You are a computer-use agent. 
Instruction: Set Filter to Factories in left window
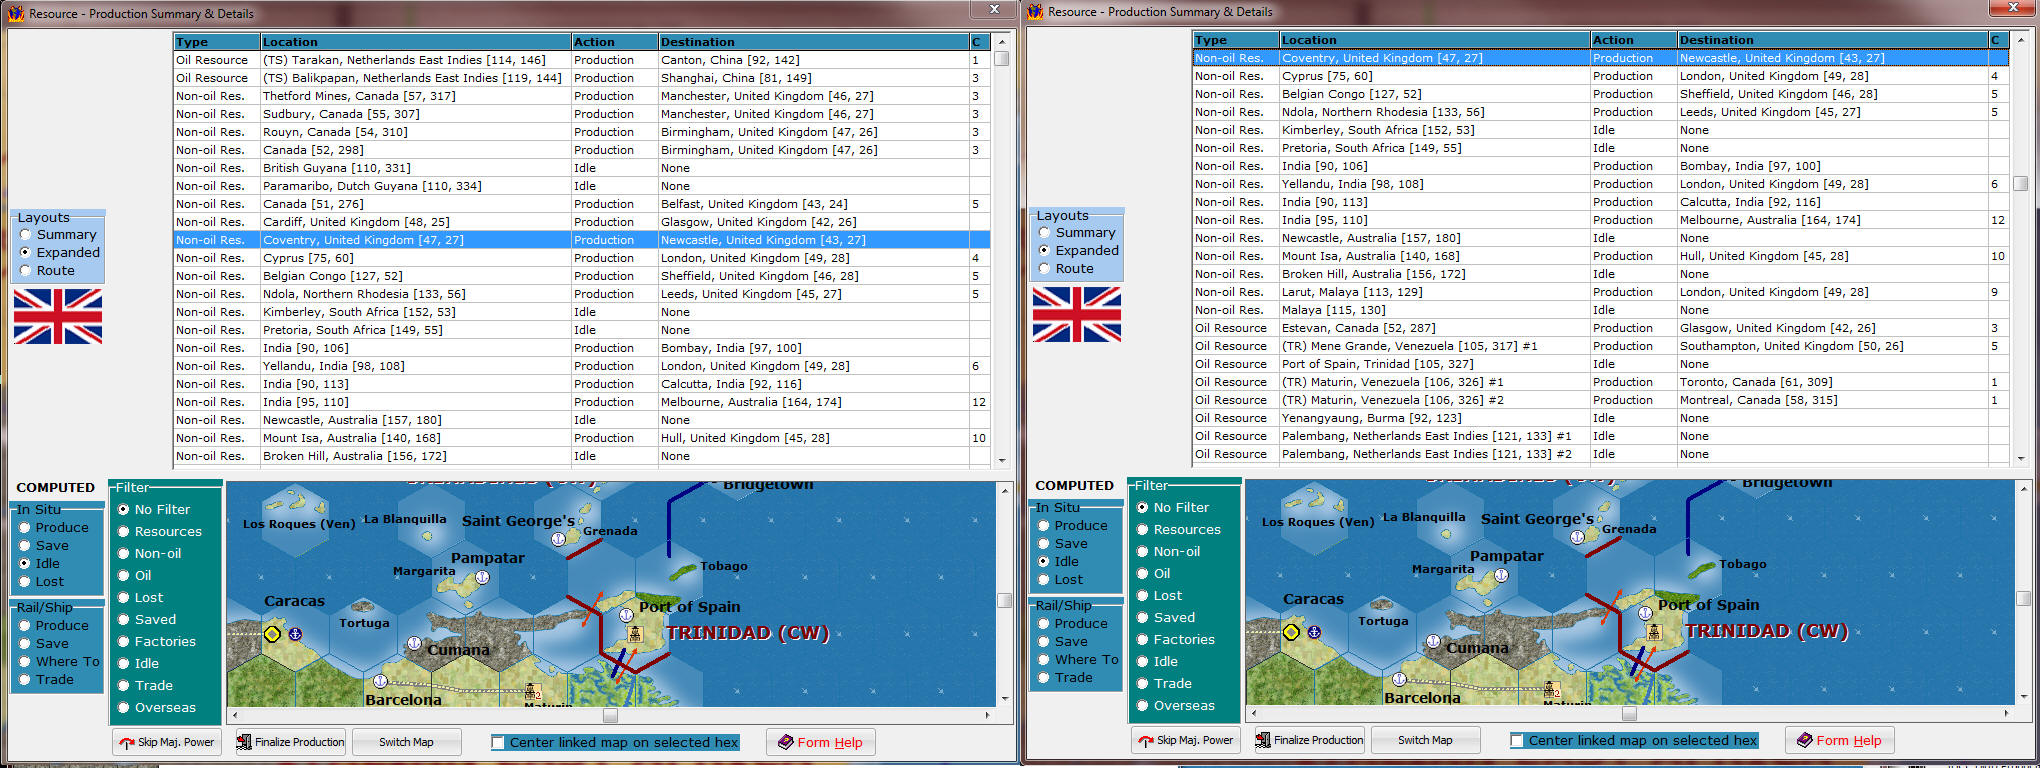click(x=124, y=642)
